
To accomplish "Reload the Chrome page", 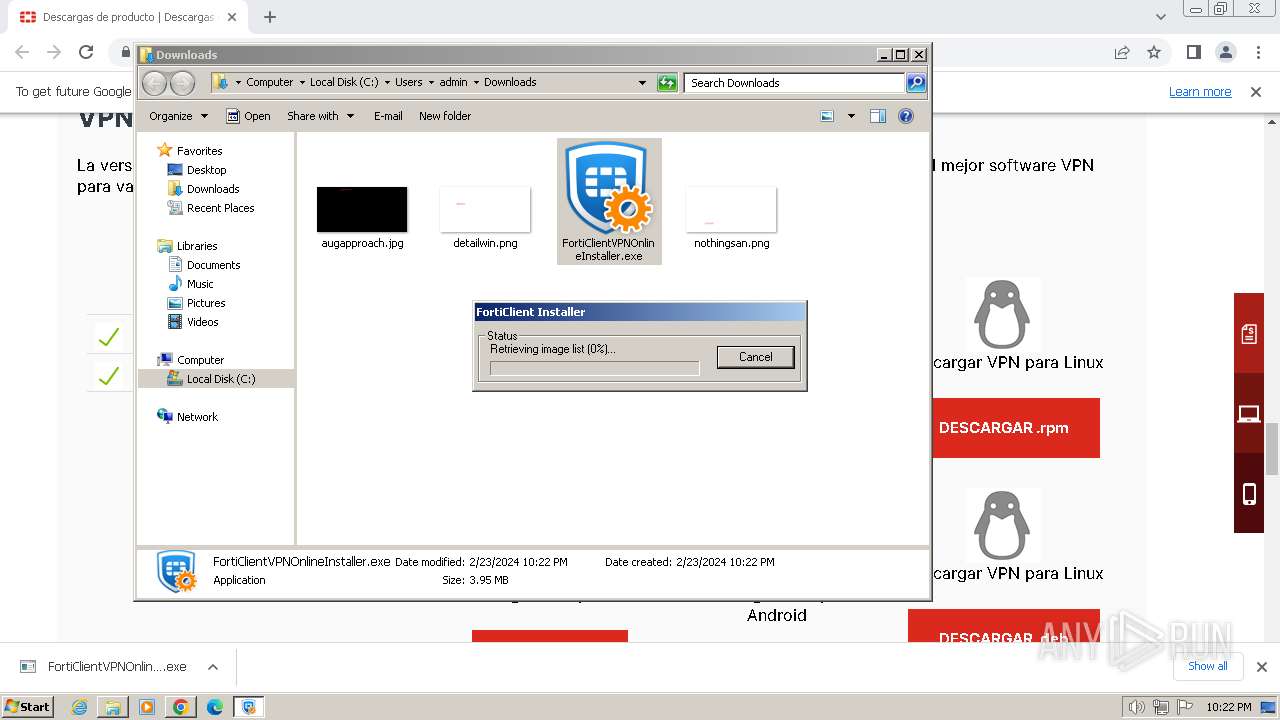I will pyautogui.click(x=86, y=52).
